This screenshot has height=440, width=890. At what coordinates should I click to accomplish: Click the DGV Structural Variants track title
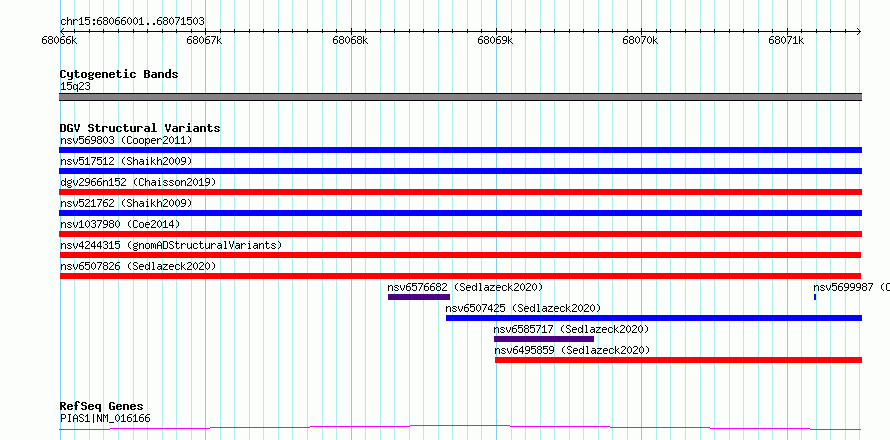[x=140, y=128]
